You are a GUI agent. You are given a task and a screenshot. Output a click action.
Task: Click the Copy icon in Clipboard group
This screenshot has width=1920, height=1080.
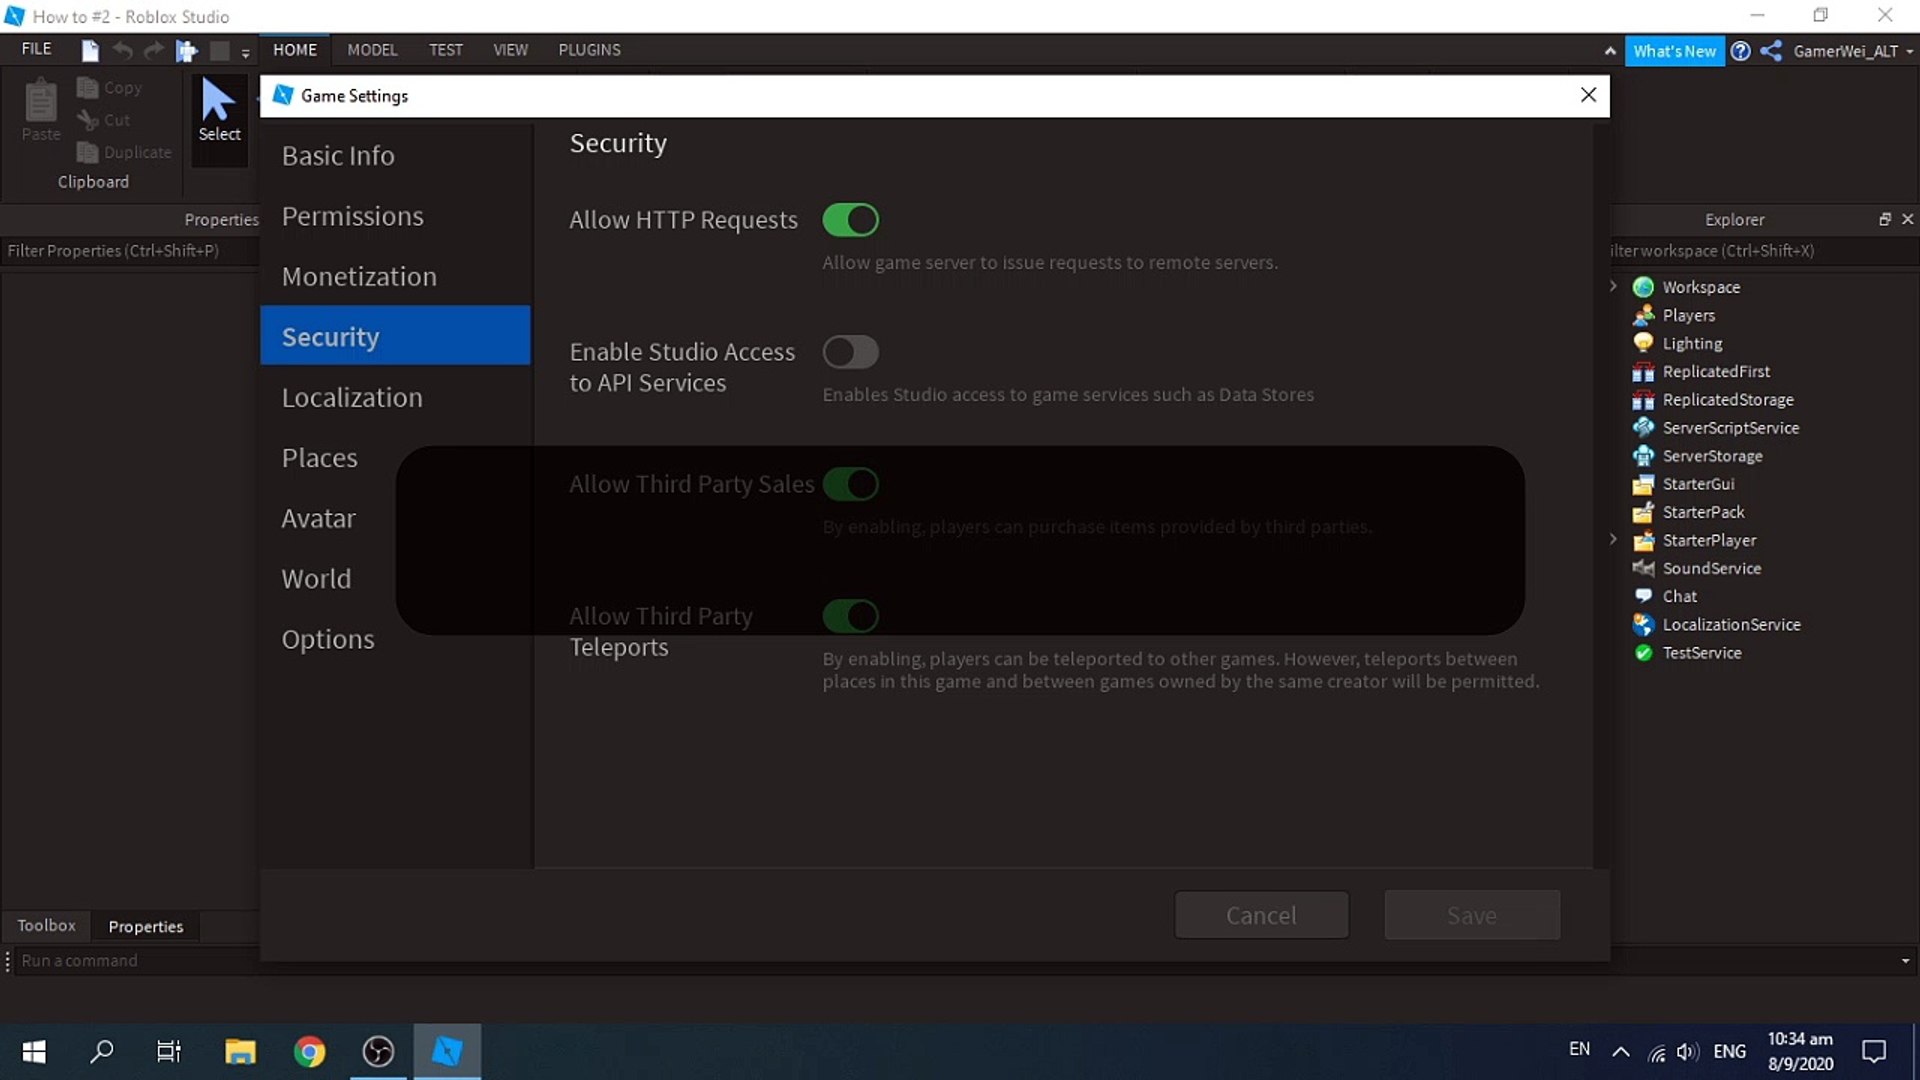tap(88, 88)
